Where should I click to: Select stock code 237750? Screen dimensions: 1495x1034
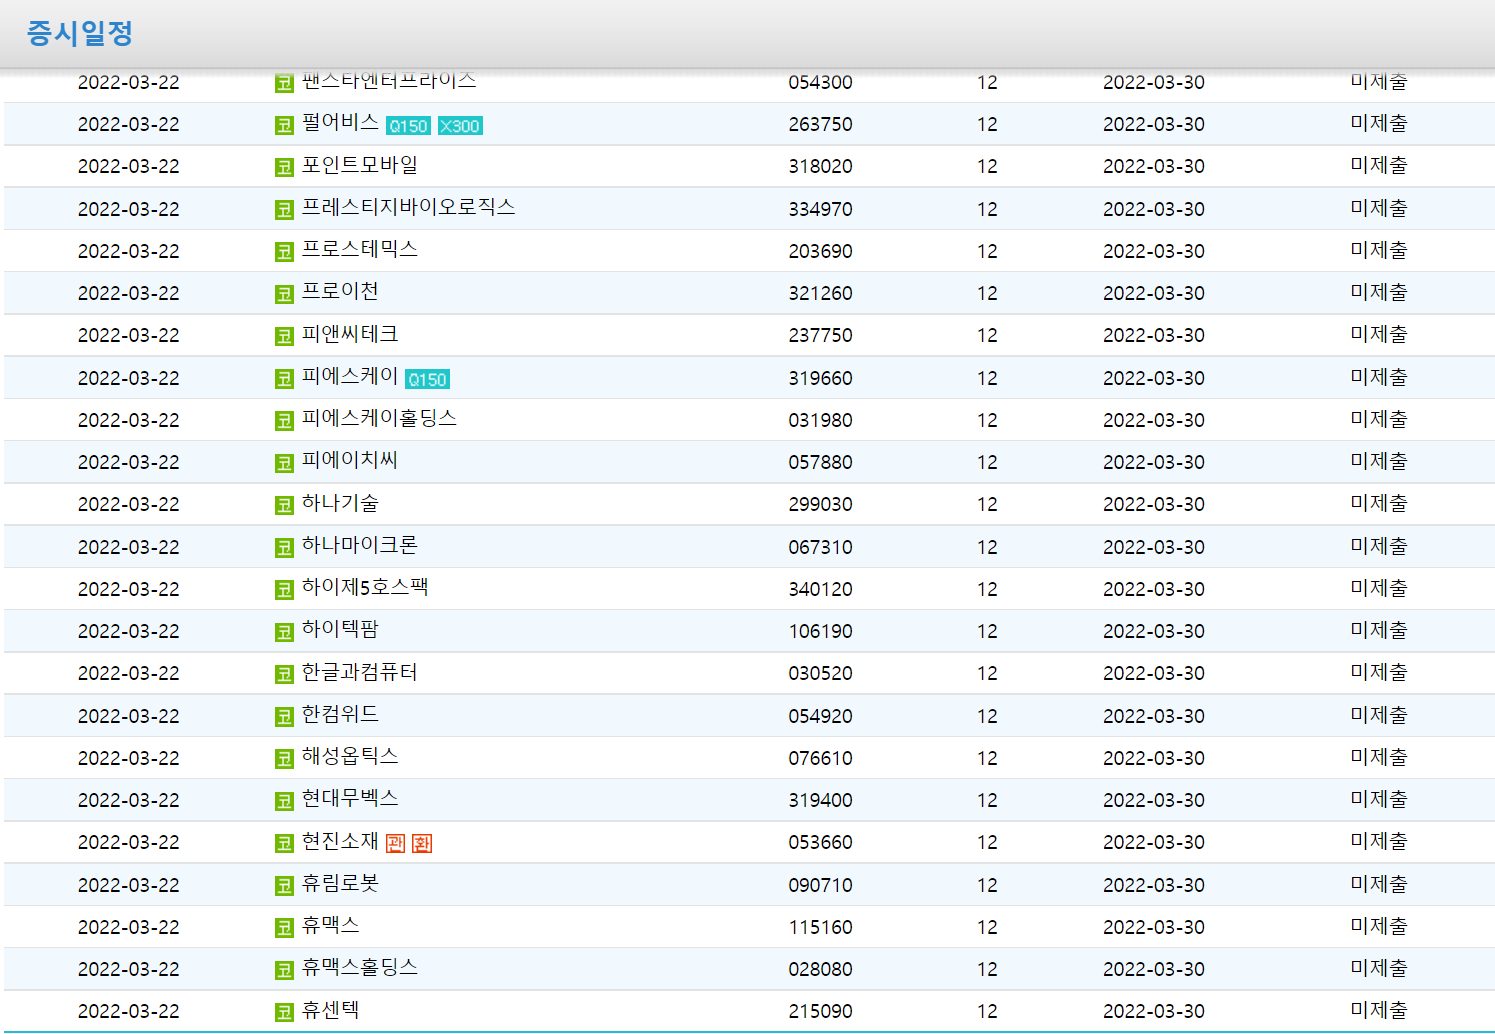tap(820, 336)
